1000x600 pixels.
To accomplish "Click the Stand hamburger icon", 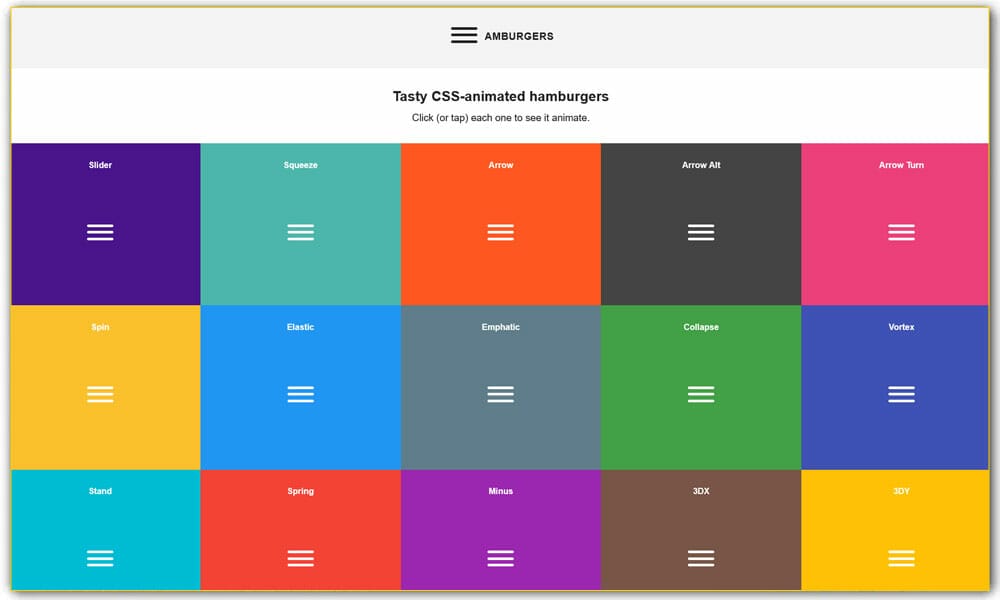I will [100, 558].
